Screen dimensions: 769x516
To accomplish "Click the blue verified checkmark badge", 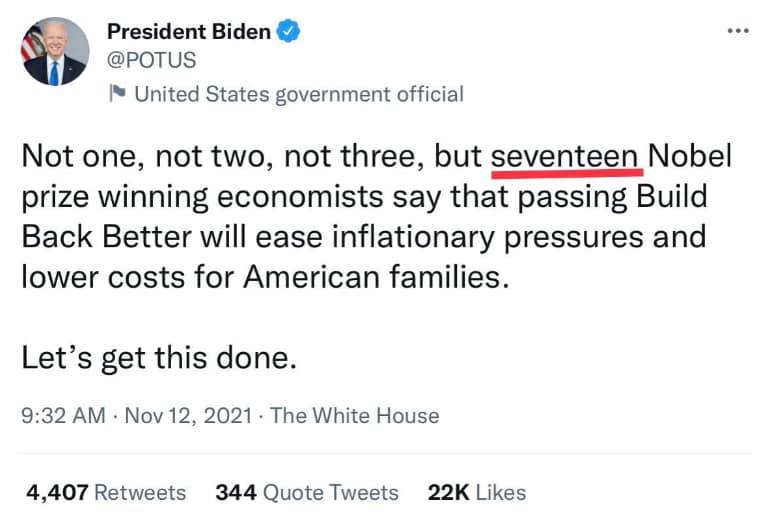I will [289, 32].
